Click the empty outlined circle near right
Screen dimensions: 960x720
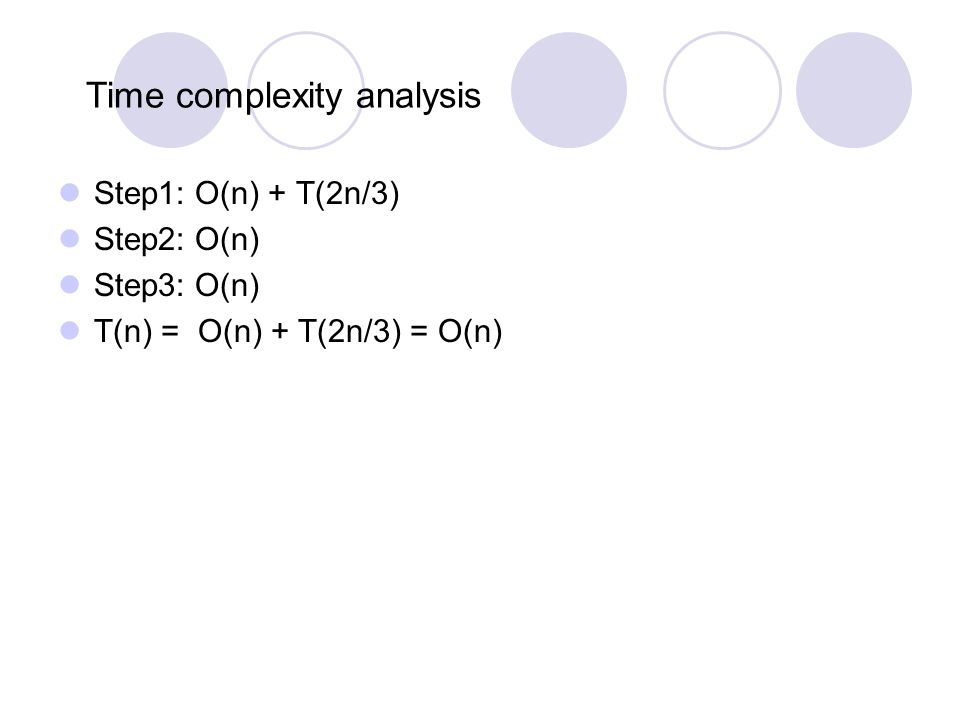pos(722,90)
